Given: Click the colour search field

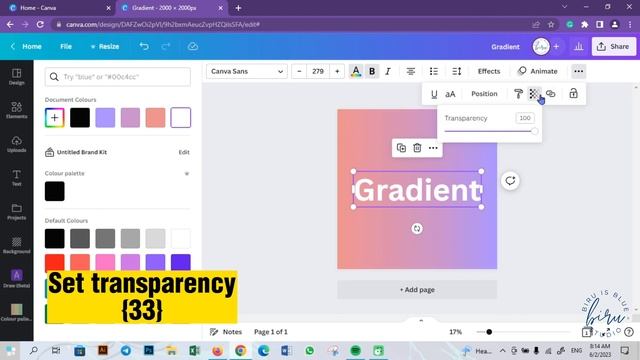Looking at the screenshot, I should [x=118, y=77].
